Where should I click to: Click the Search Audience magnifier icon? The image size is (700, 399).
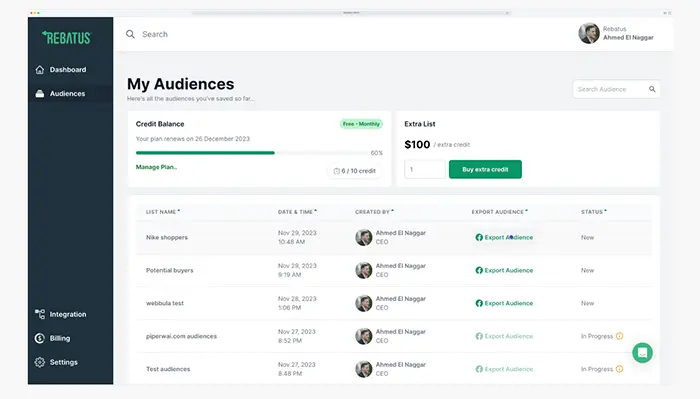pyautogui.click(x=652, y=89)
